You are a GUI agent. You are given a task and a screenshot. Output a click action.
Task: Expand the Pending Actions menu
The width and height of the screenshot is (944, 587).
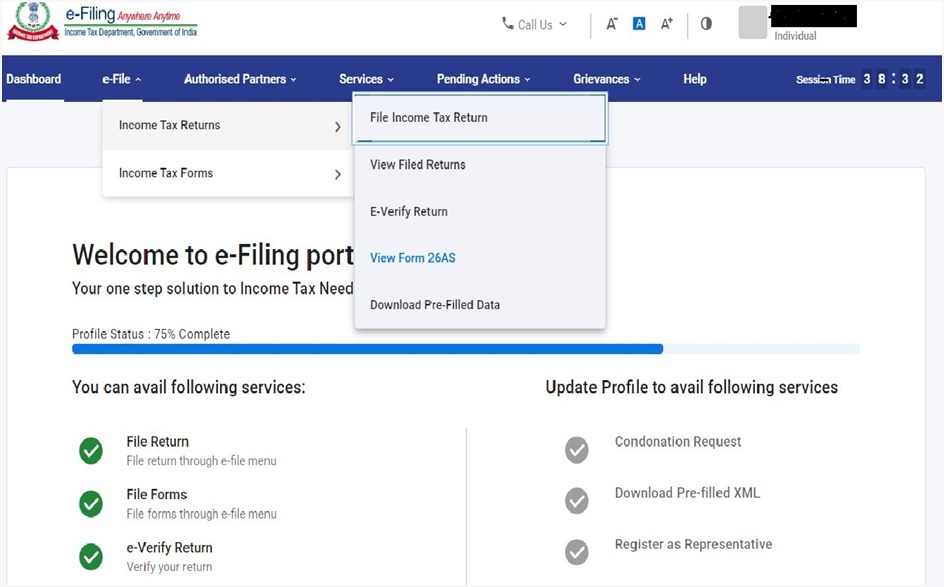point(483,79)
